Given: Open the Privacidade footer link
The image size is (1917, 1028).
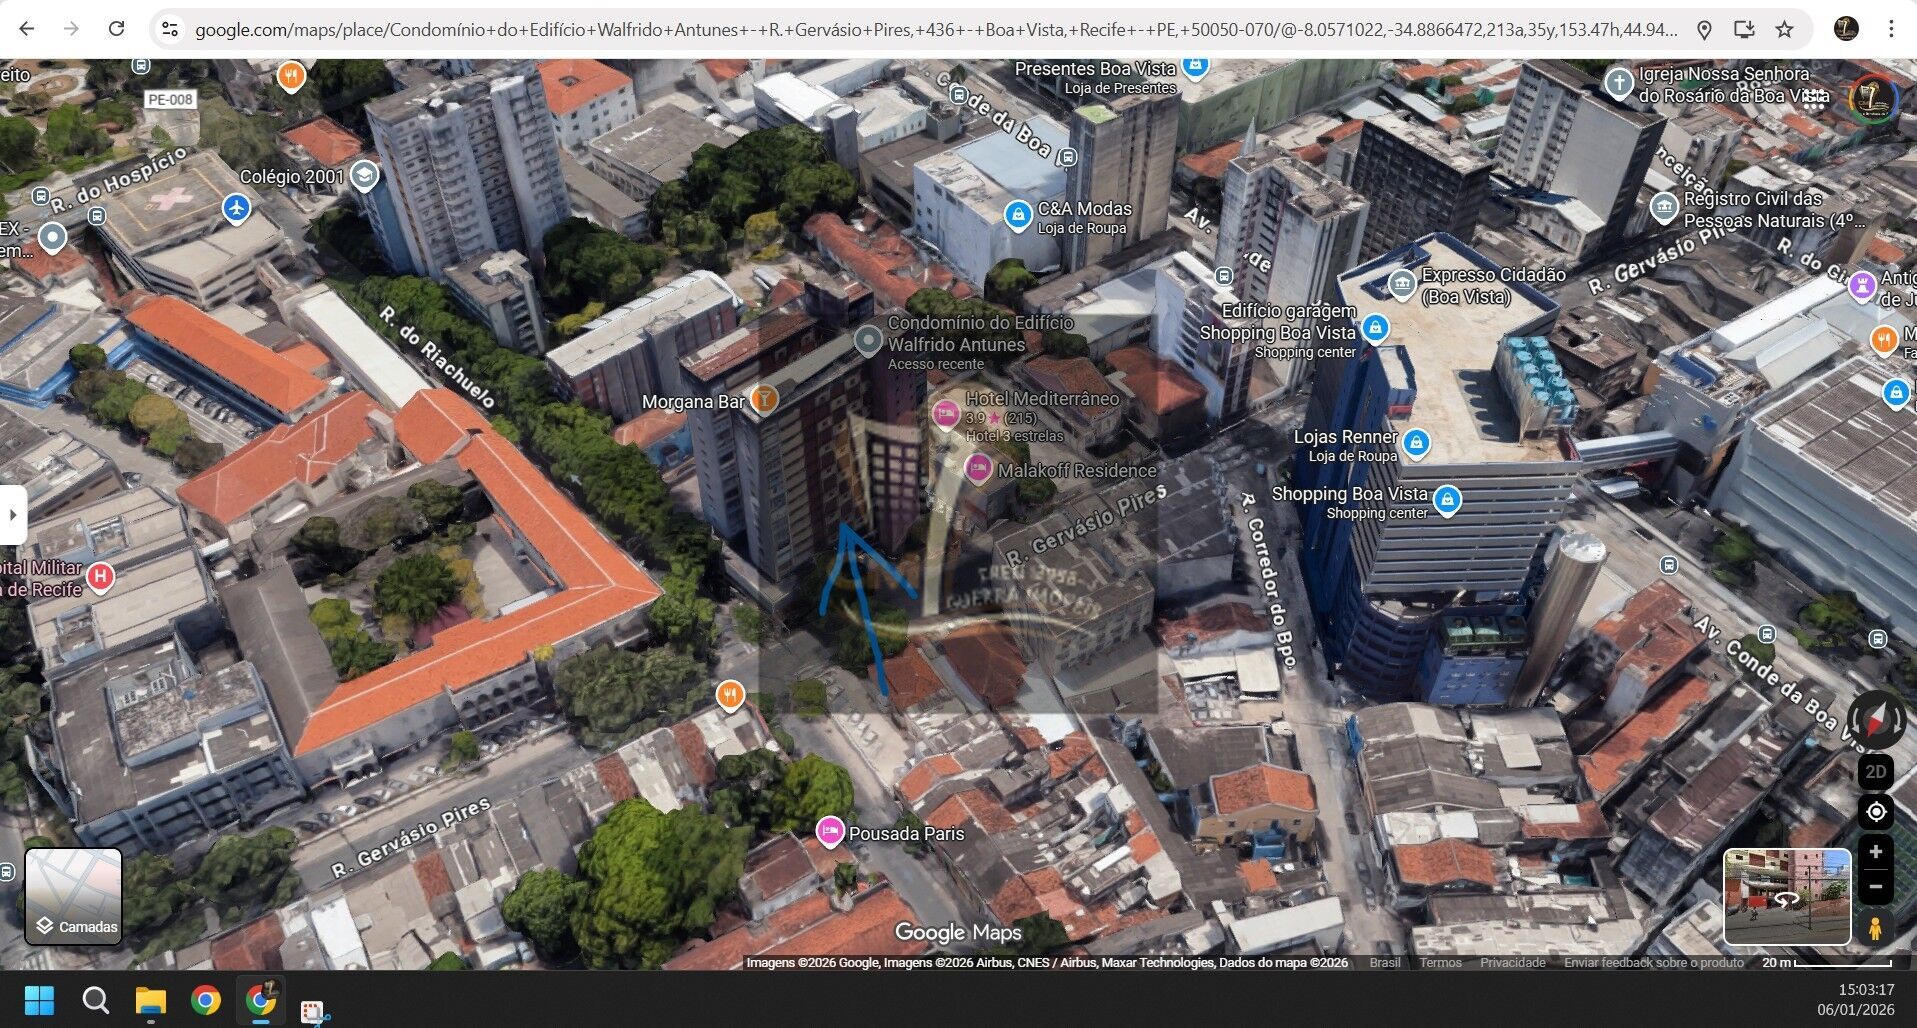Looking at the screenshot, I should click(1512, 963).
